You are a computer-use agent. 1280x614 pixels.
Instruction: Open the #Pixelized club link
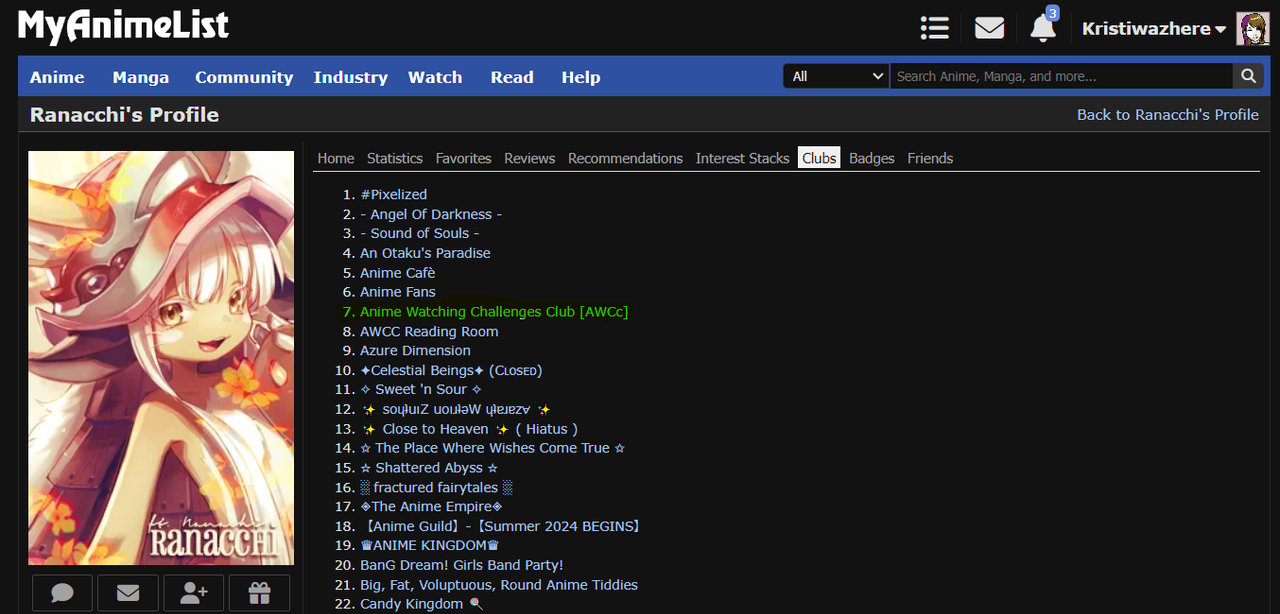394,195
